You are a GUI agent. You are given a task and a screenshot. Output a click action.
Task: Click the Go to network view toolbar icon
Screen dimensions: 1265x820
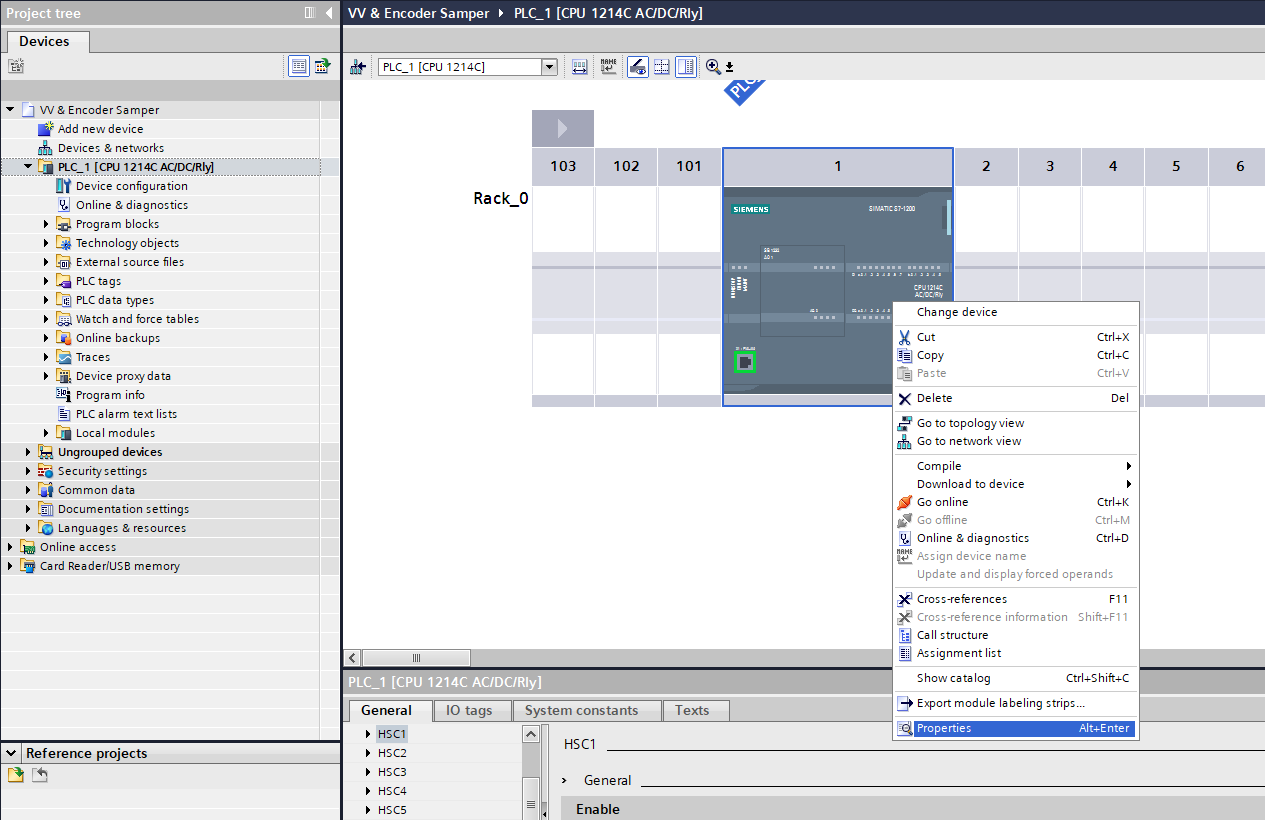point(358,67)
